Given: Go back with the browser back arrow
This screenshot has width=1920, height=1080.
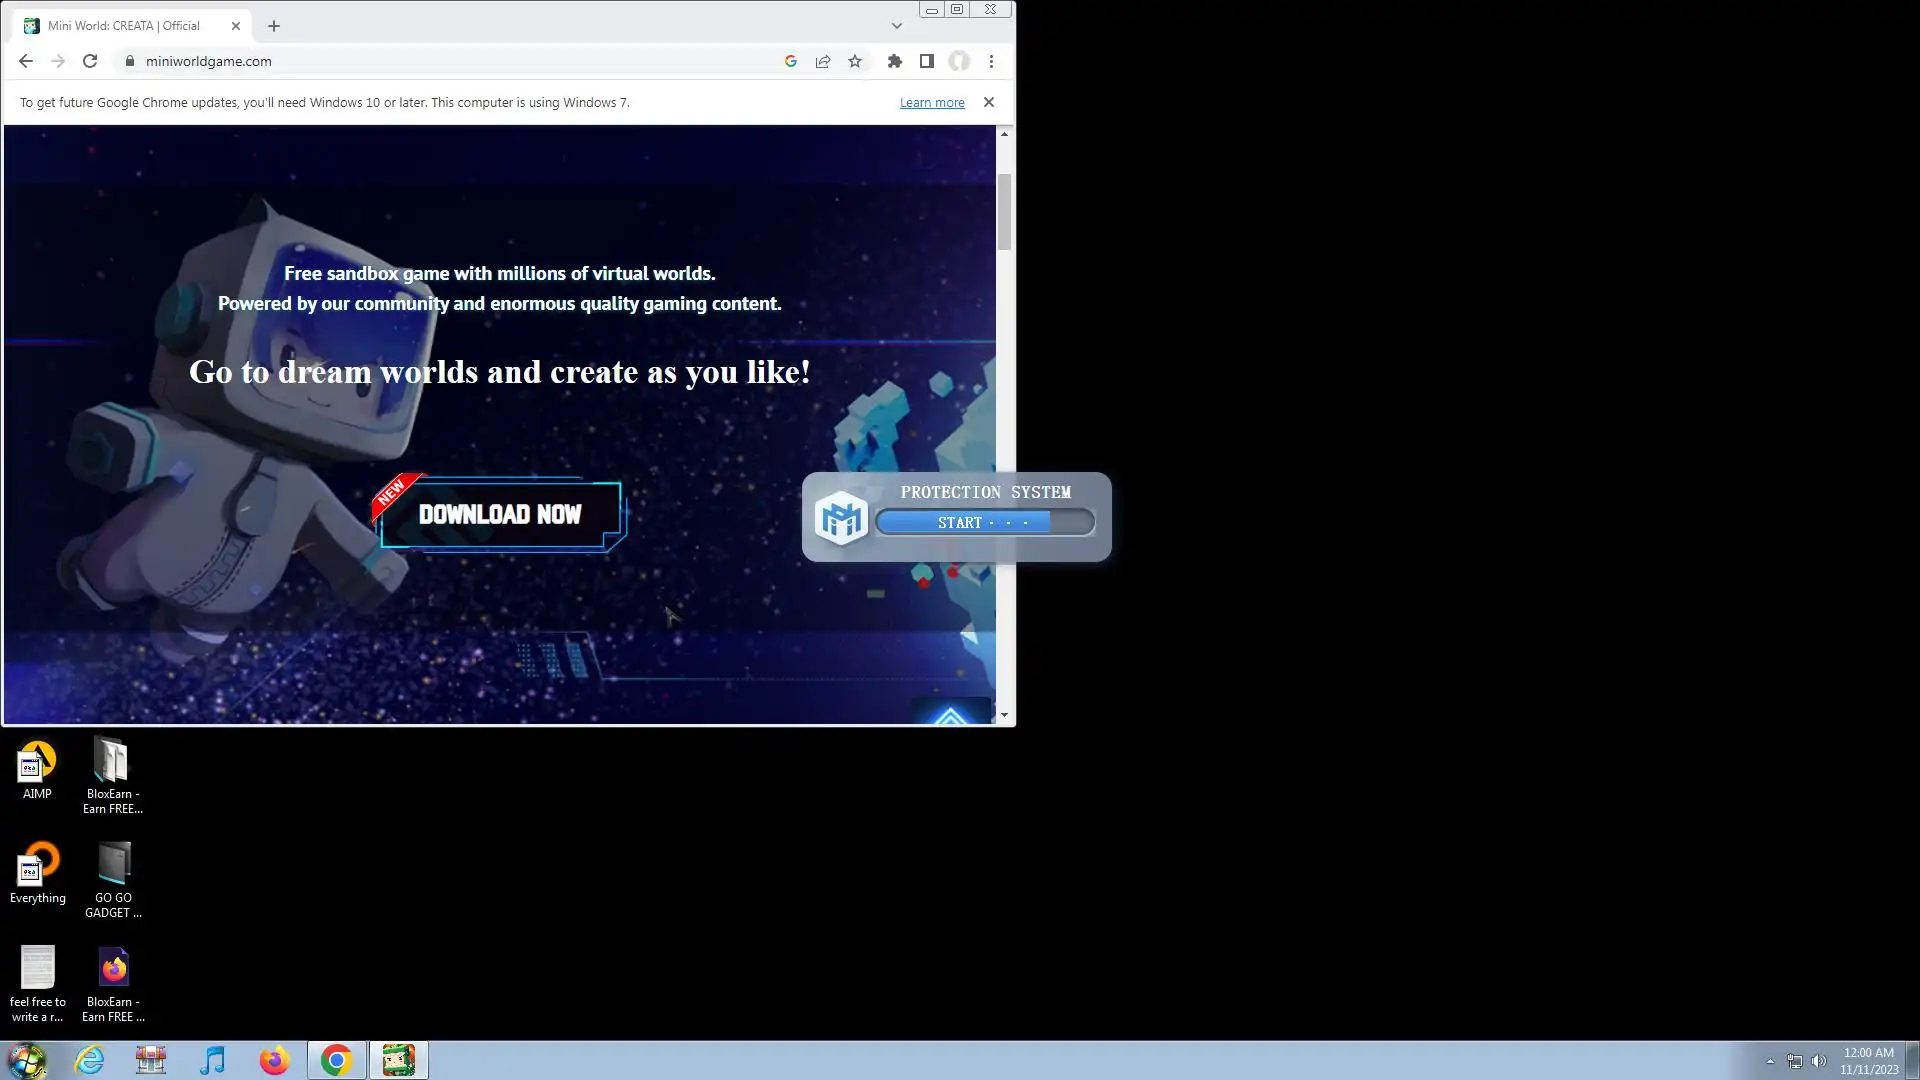Looking at the screenshot, I should coord(26,61).
